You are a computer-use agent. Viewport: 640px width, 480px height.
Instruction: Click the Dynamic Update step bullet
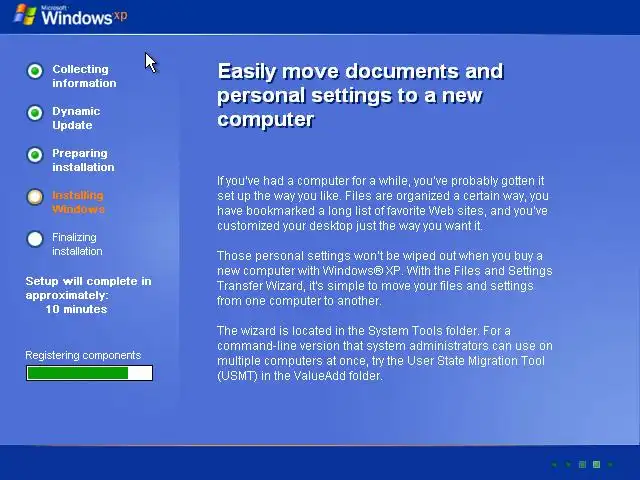(x=35, y=113)
